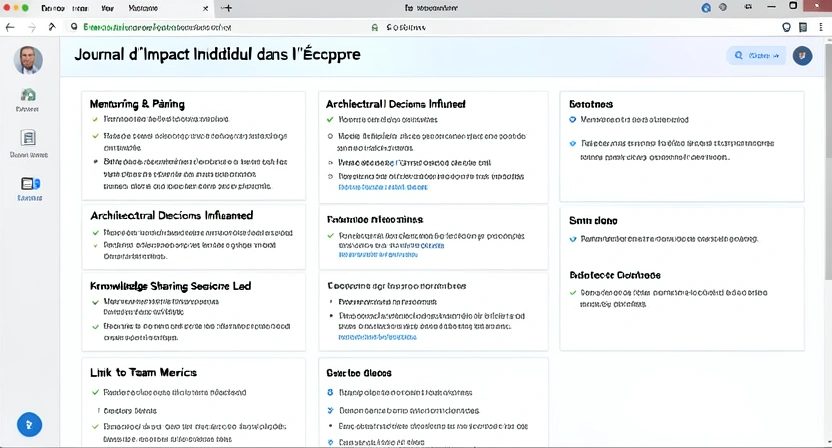This screenshot has width=832, height=448.
Task: Toggle the checkmark in the middle Architectrall Decioms card
Action: [330, 119]
